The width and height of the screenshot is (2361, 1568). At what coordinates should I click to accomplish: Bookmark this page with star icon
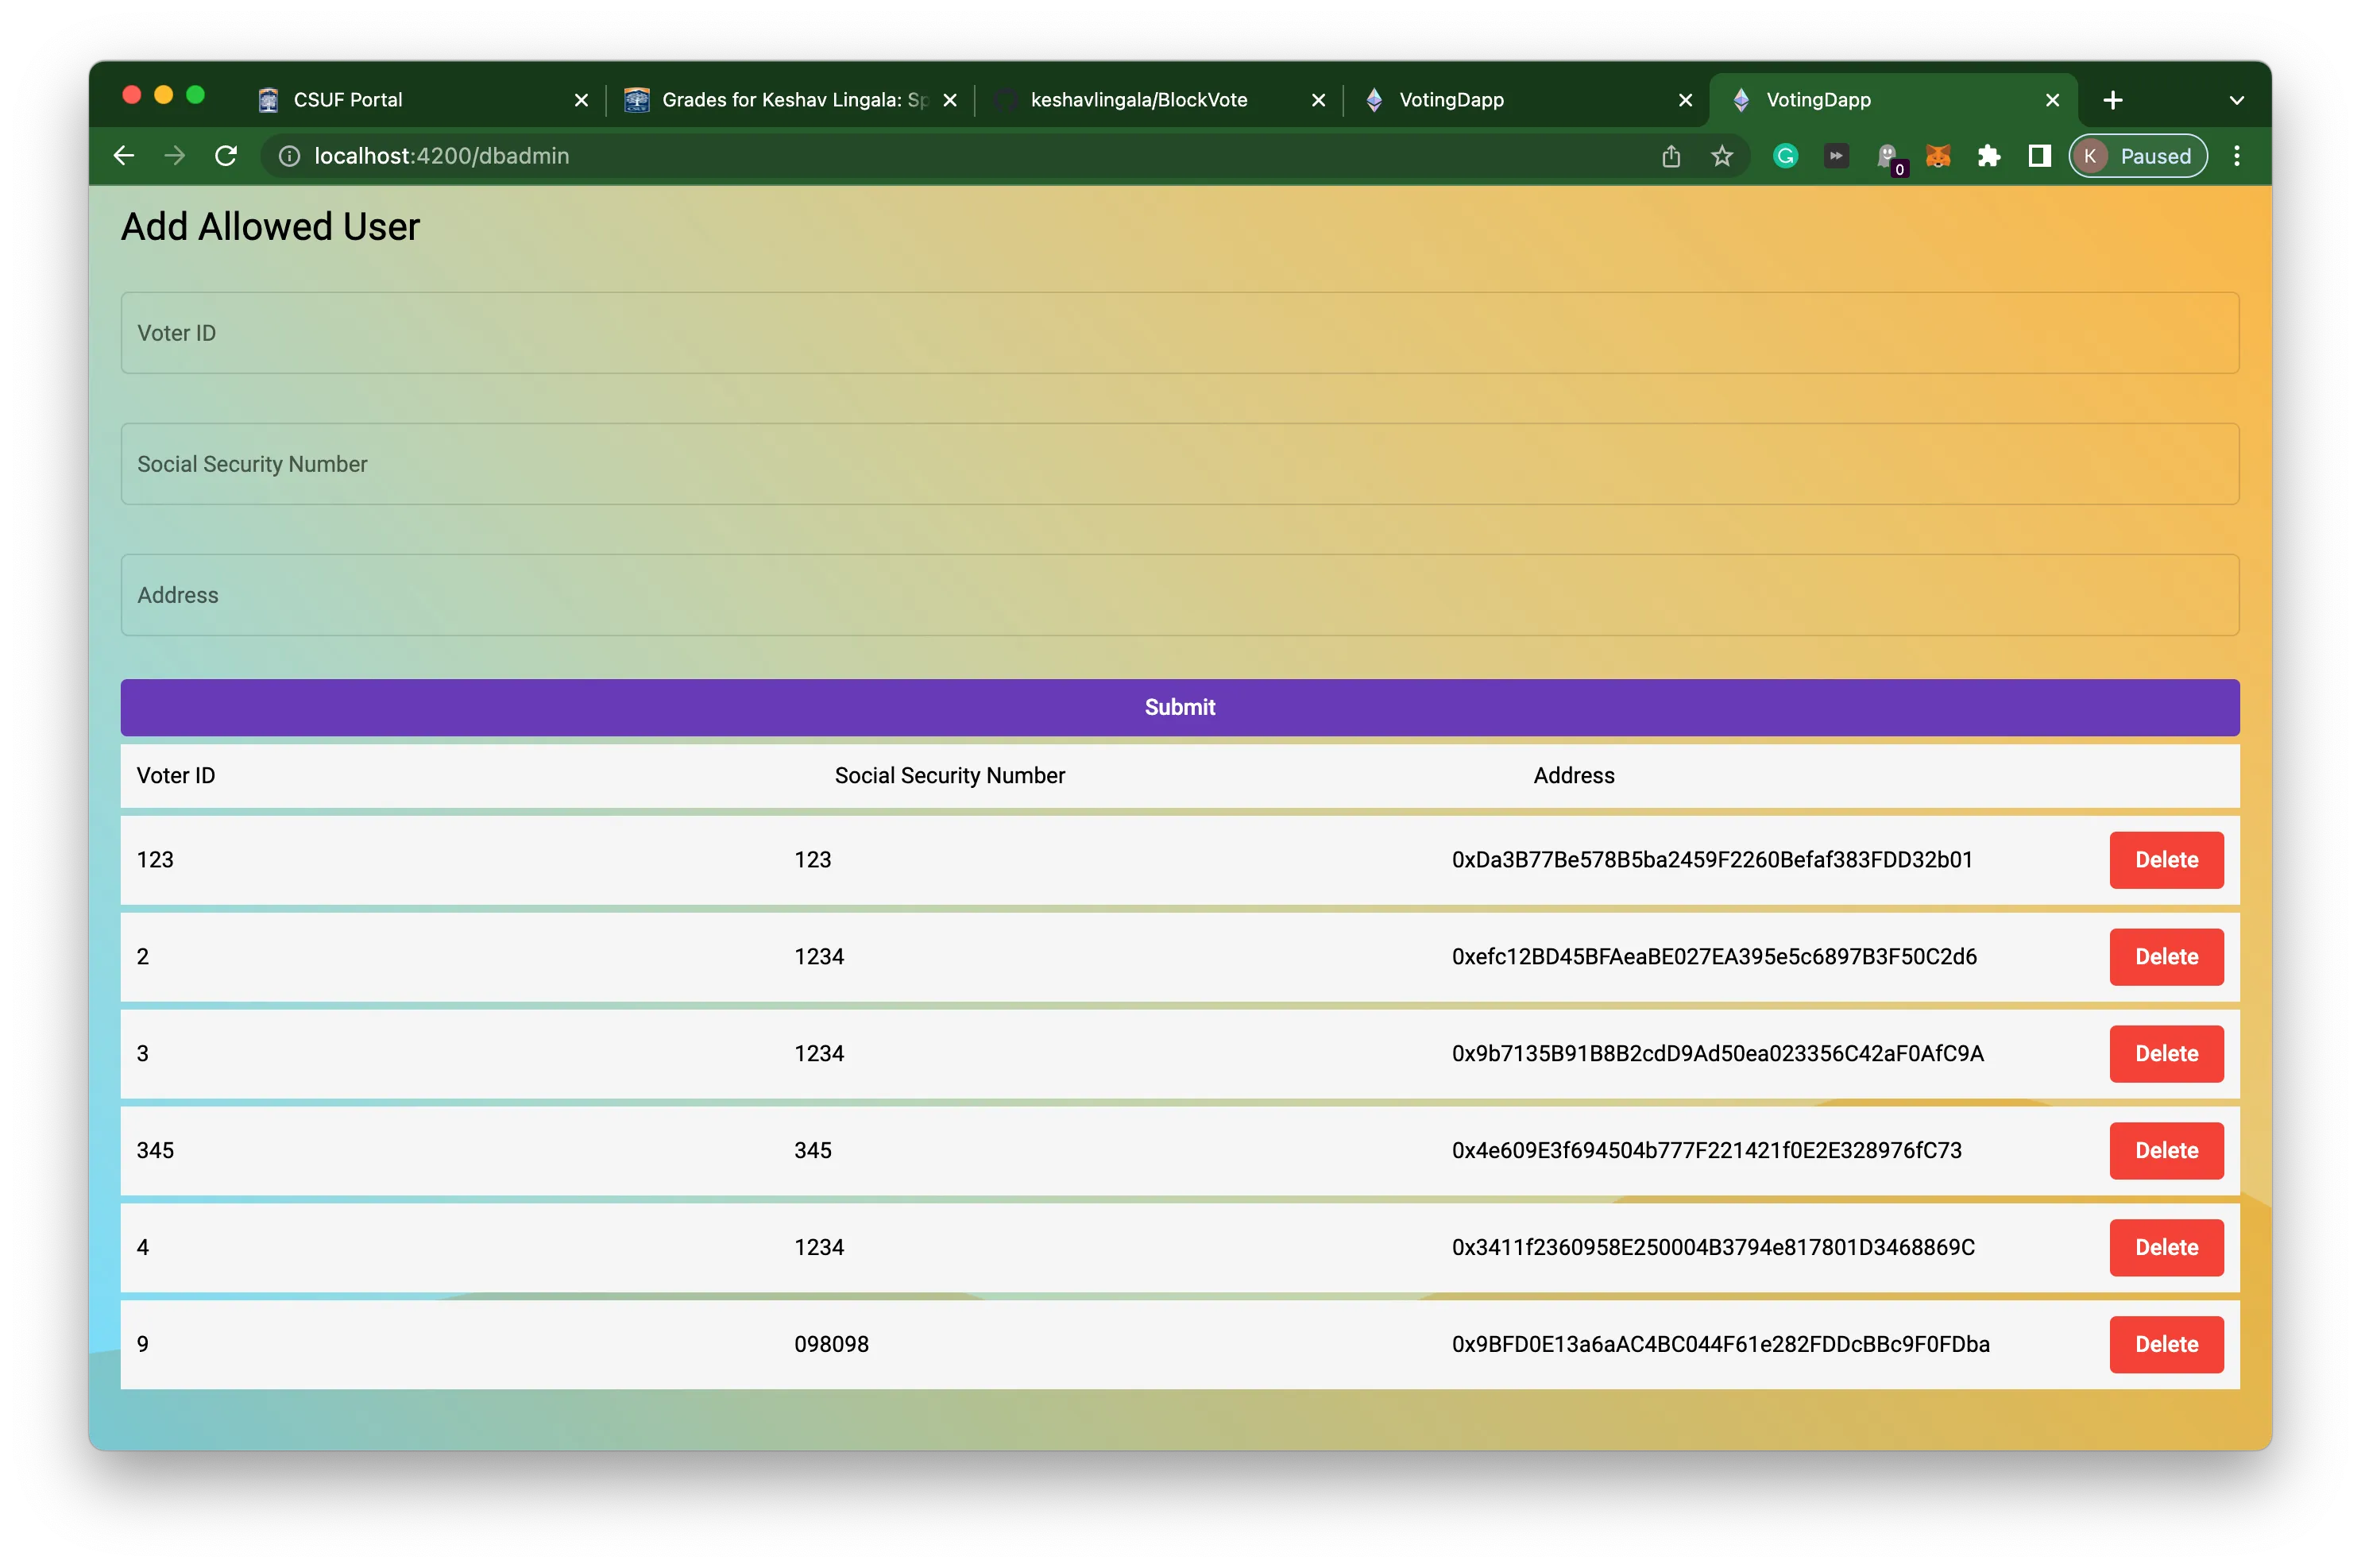coord(1722,156)
